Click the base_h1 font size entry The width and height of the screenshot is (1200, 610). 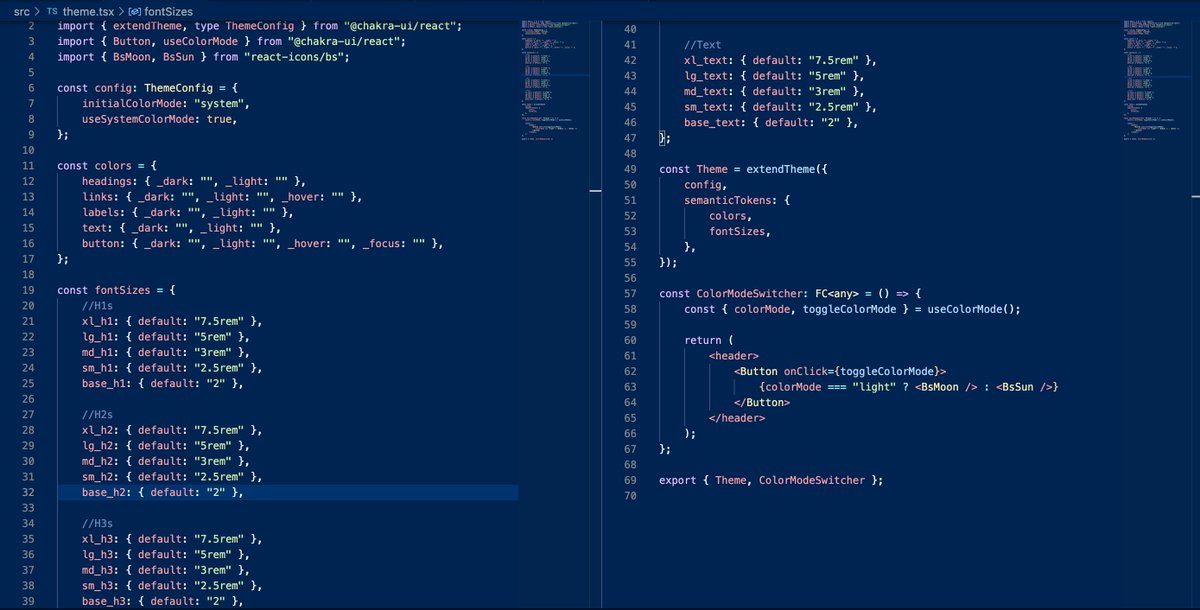(163, 384)
